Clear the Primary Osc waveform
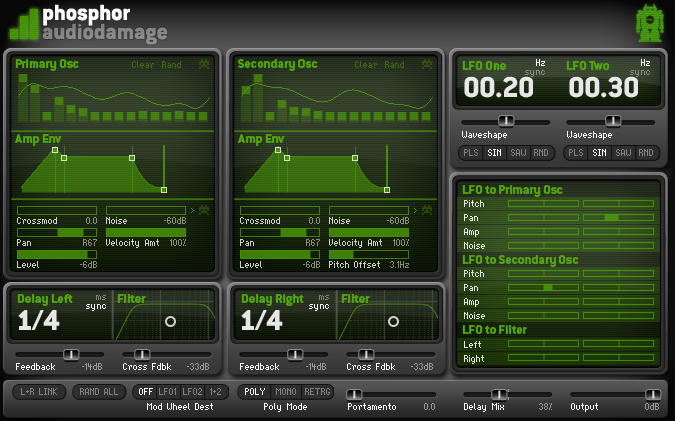The height and width of the screenshot is (421, 675). click(x=143, y=66)
